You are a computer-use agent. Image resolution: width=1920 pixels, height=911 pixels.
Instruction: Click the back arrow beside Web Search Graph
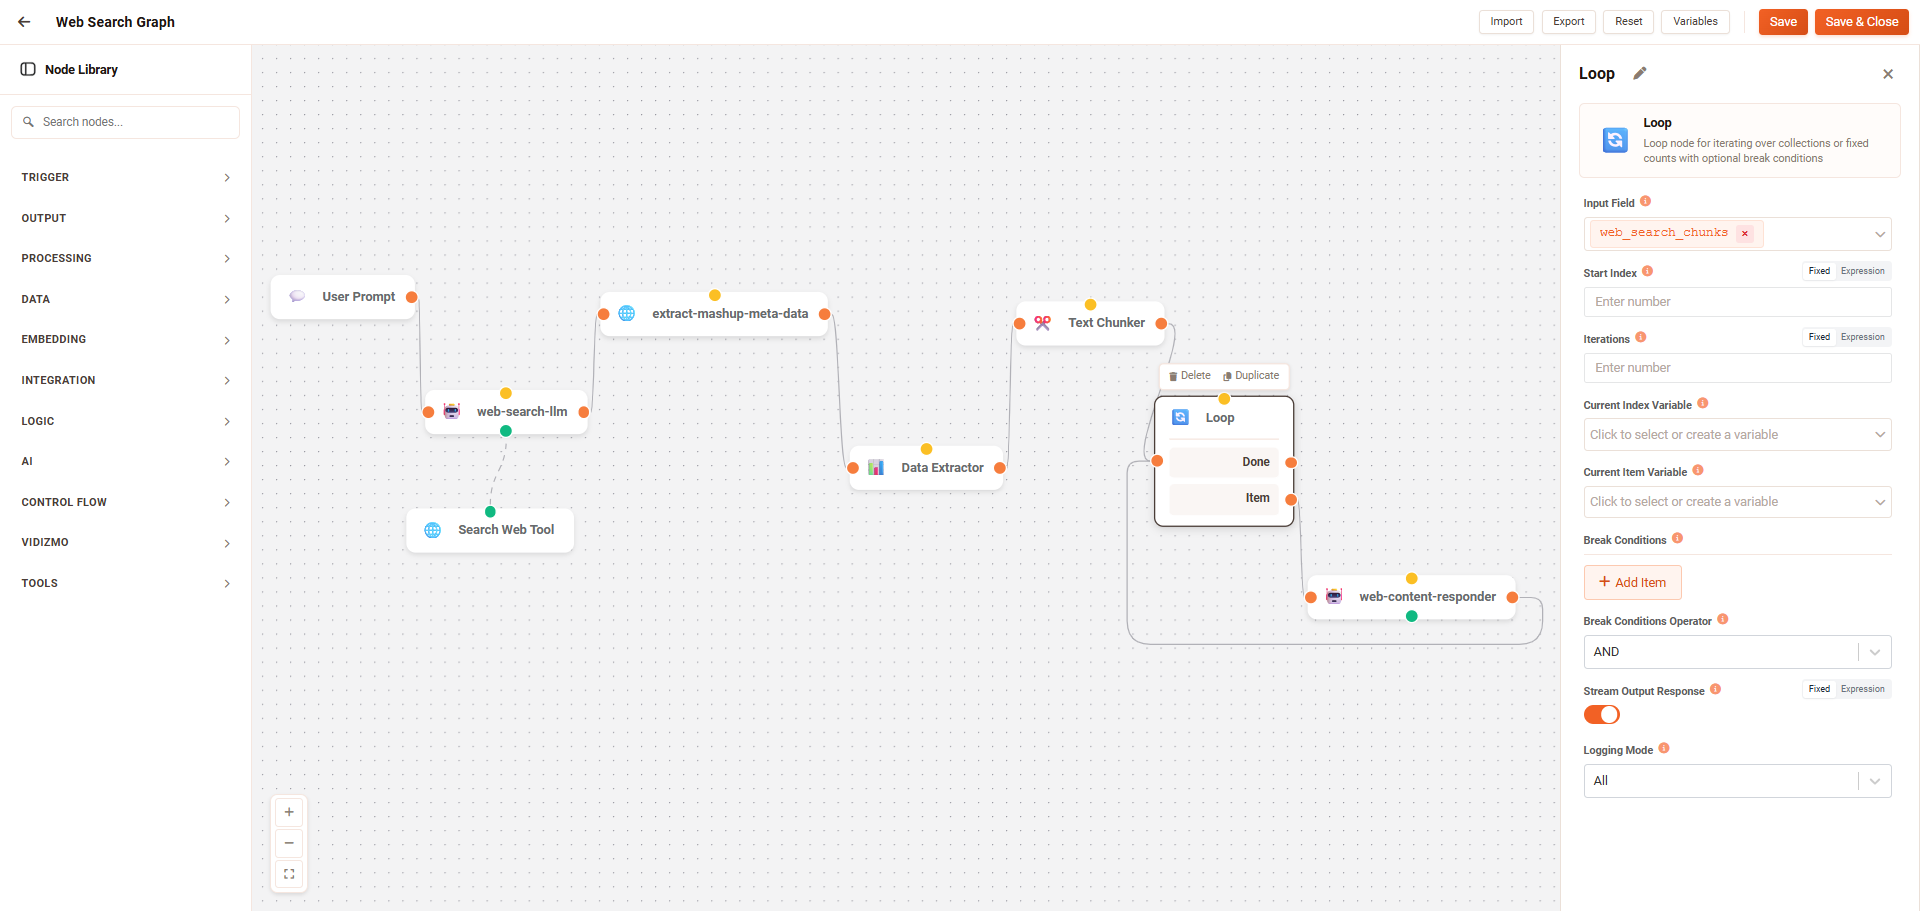(x=24, y=22)
